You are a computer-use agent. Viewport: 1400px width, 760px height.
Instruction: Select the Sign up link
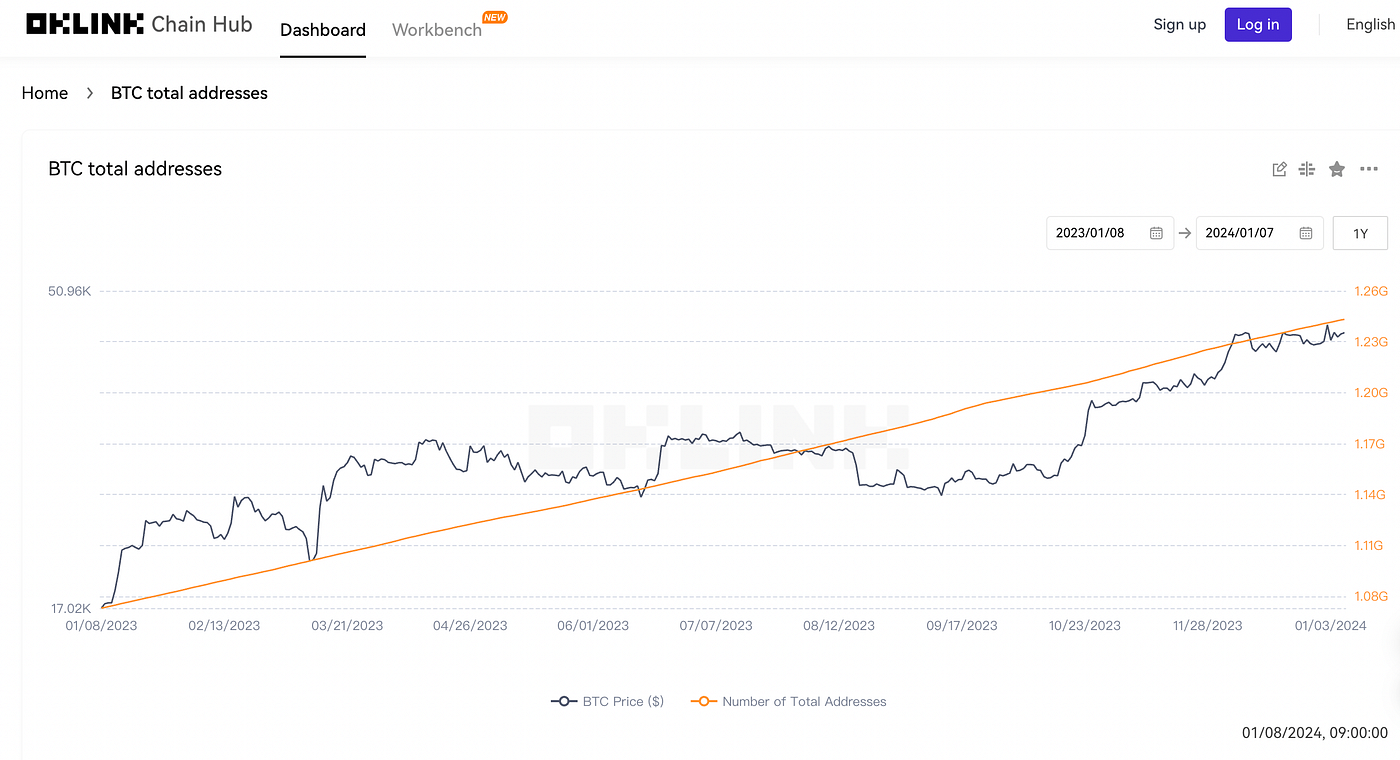(1179, 24)
